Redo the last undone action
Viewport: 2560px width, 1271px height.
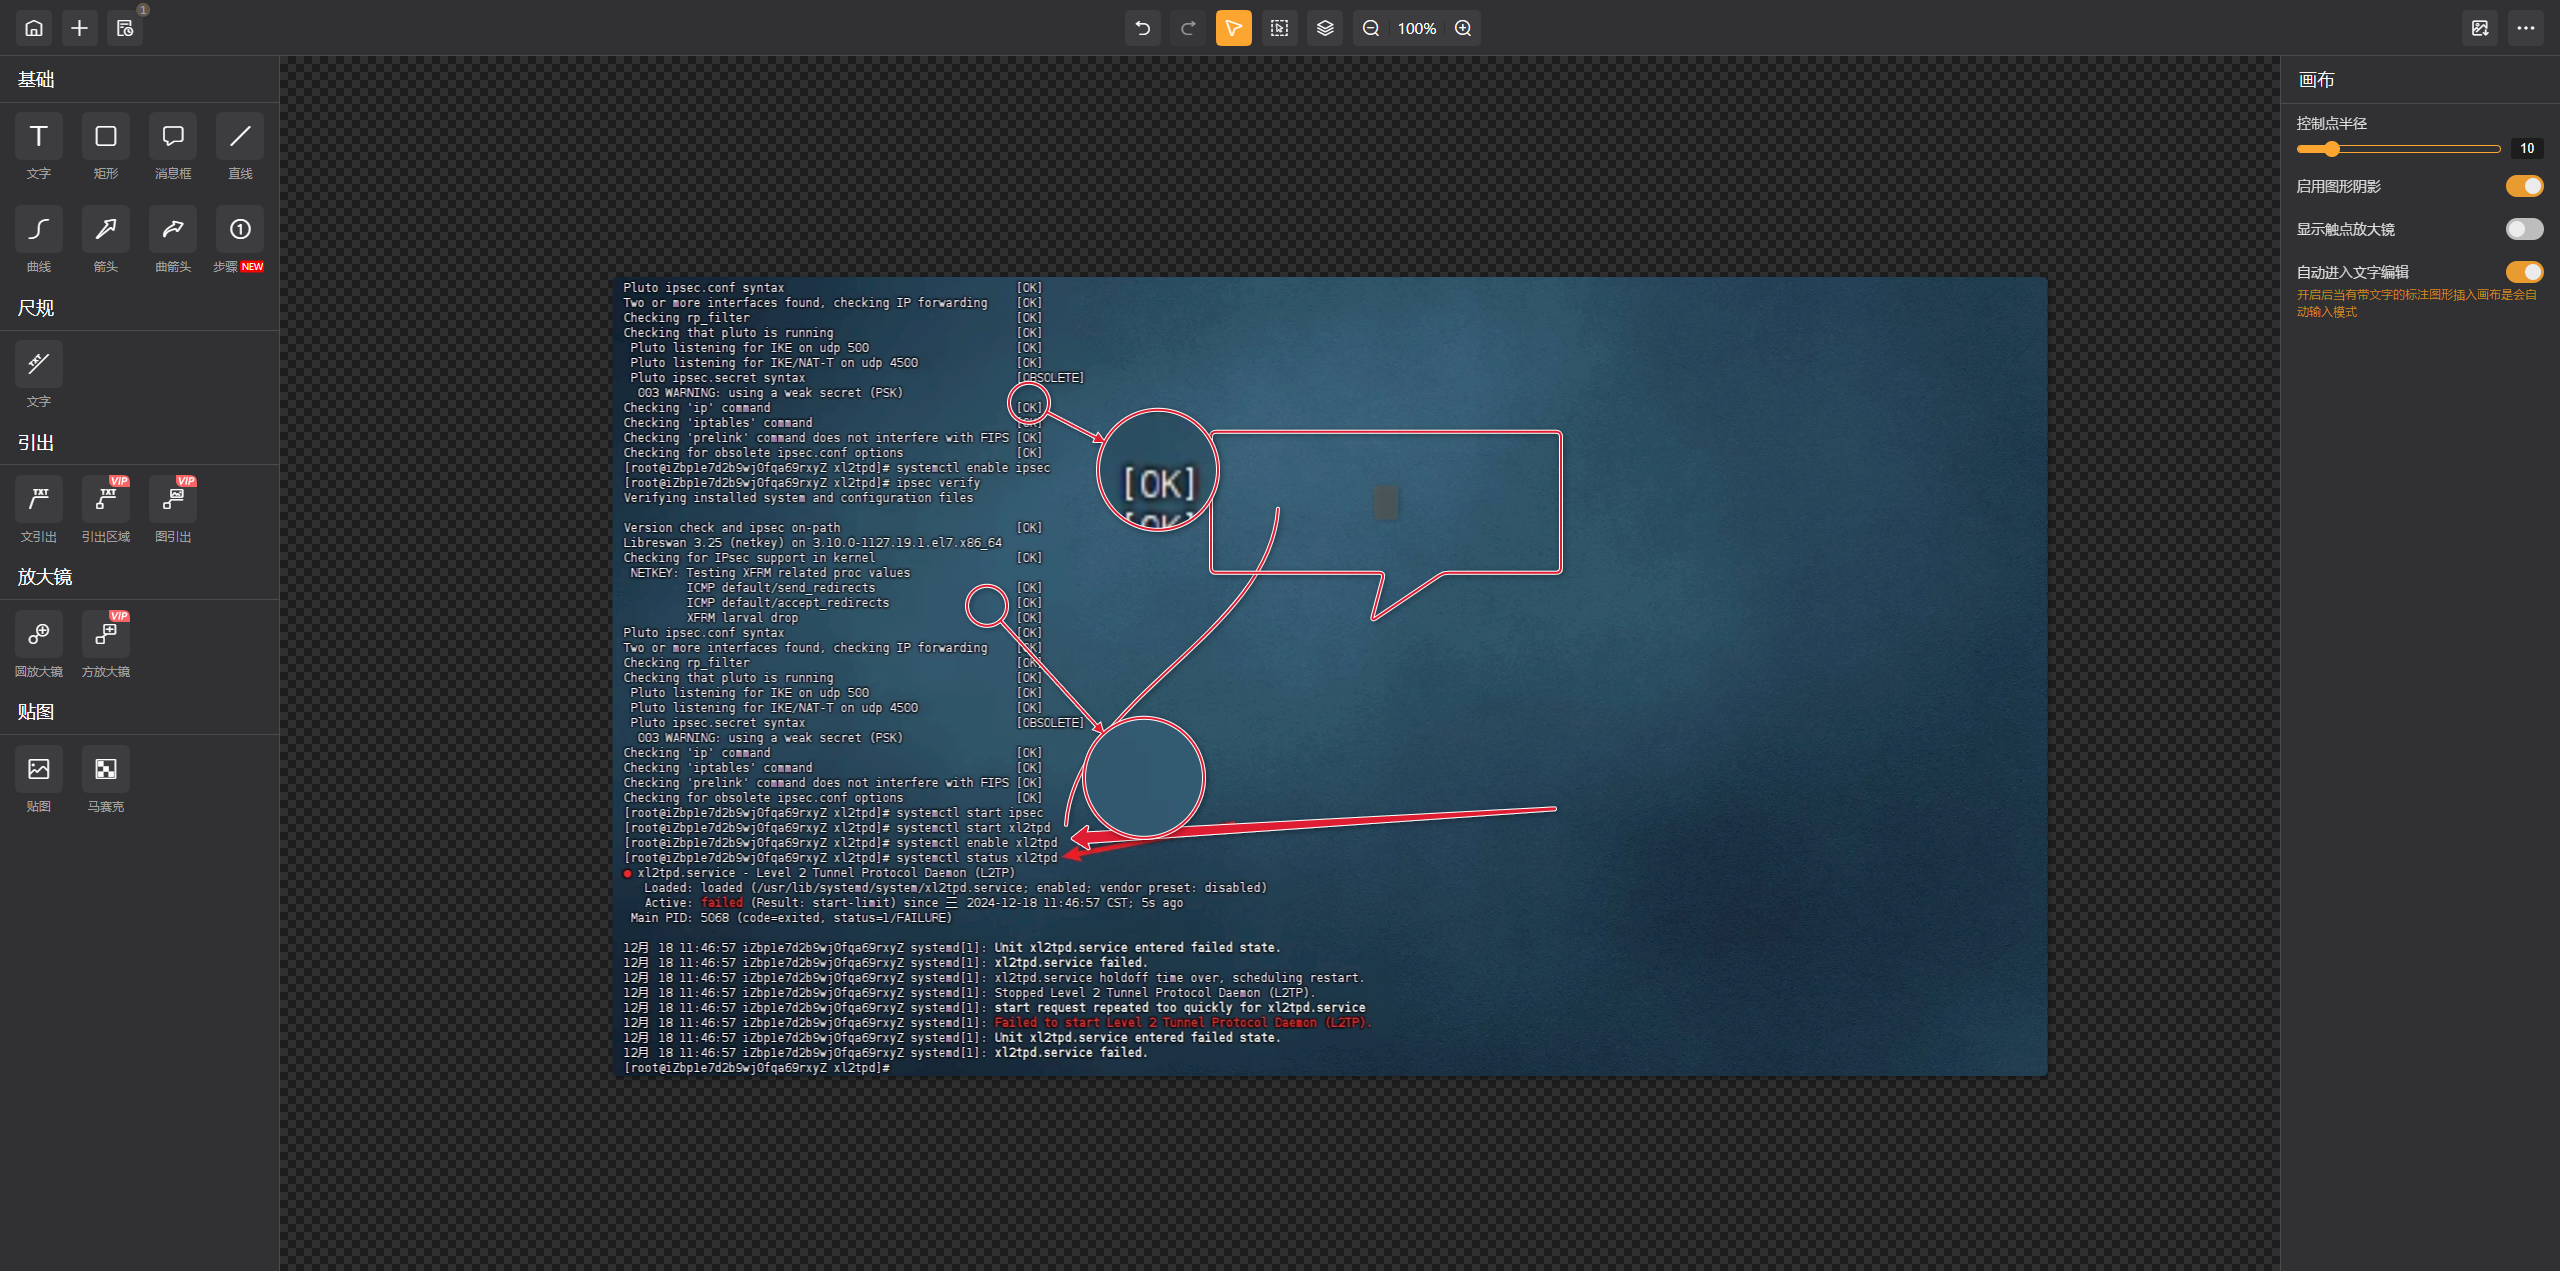[x=1188, y=28]
